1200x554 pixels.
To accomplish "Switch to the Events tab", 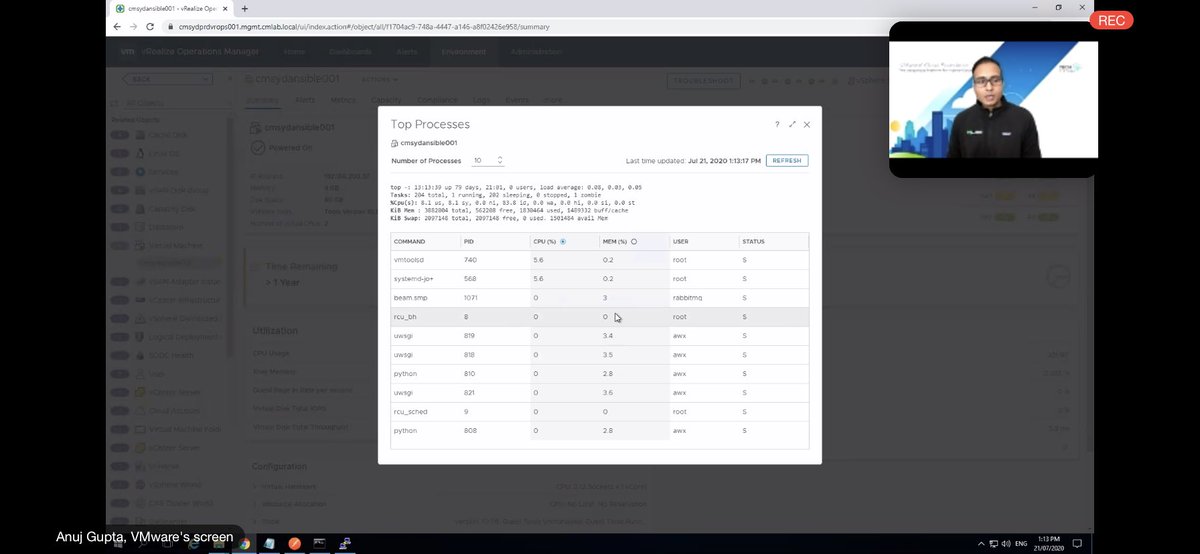I will (x=517, y=100).
